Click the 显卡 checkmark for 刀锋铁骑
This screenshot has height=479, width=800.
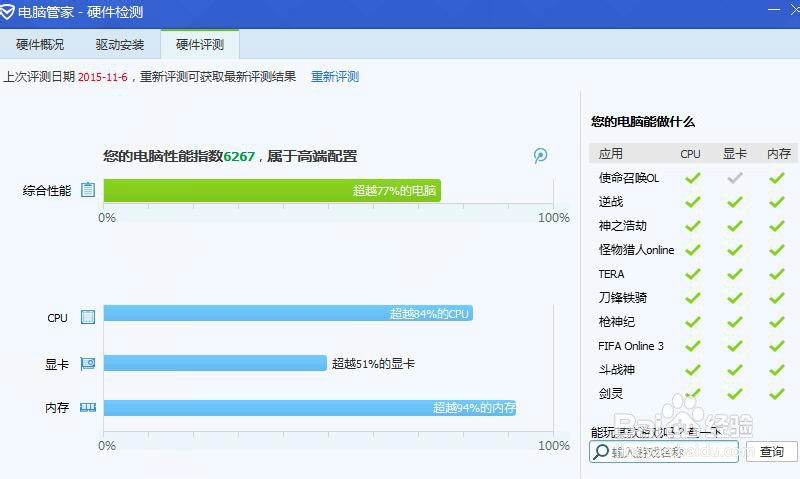(x=735, y=298)
